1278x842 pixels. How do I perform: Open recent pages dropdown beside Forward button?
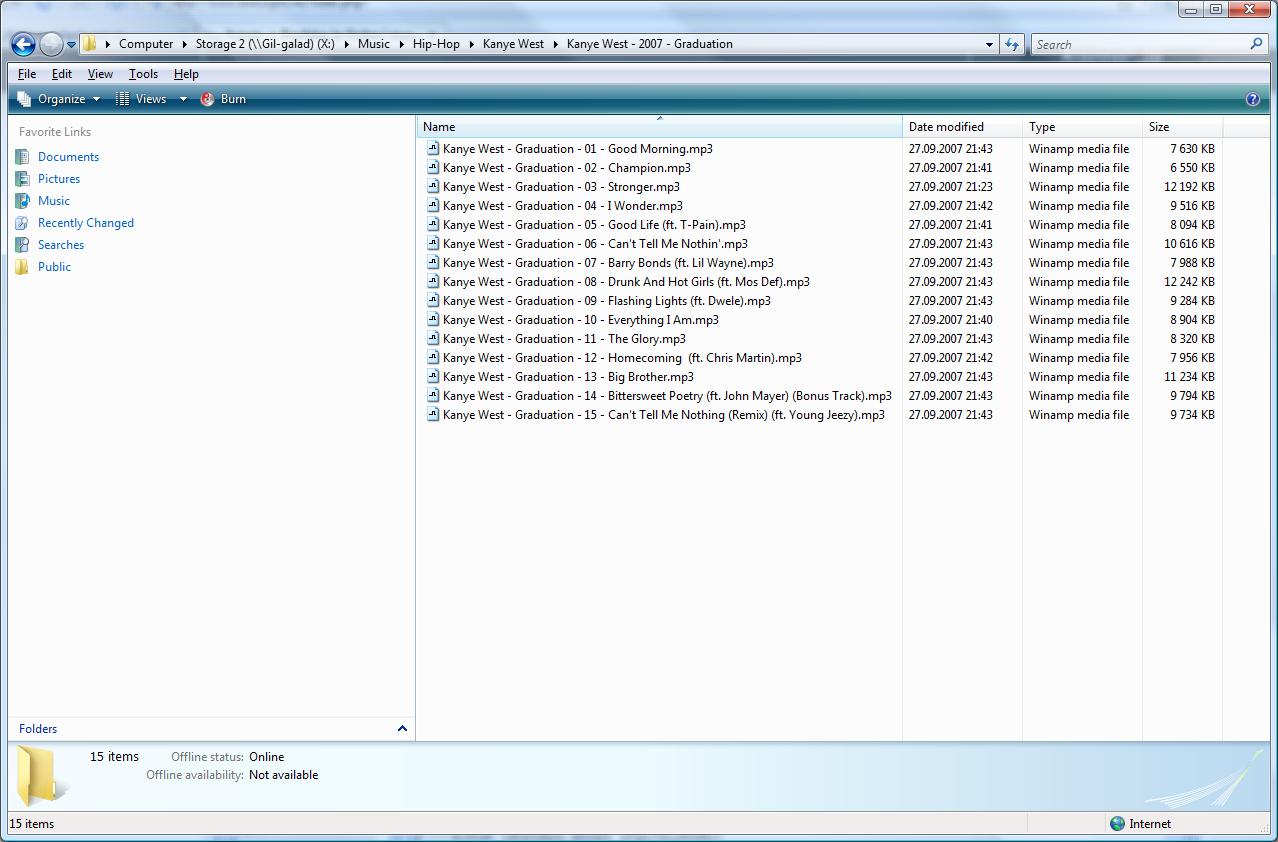71,45
